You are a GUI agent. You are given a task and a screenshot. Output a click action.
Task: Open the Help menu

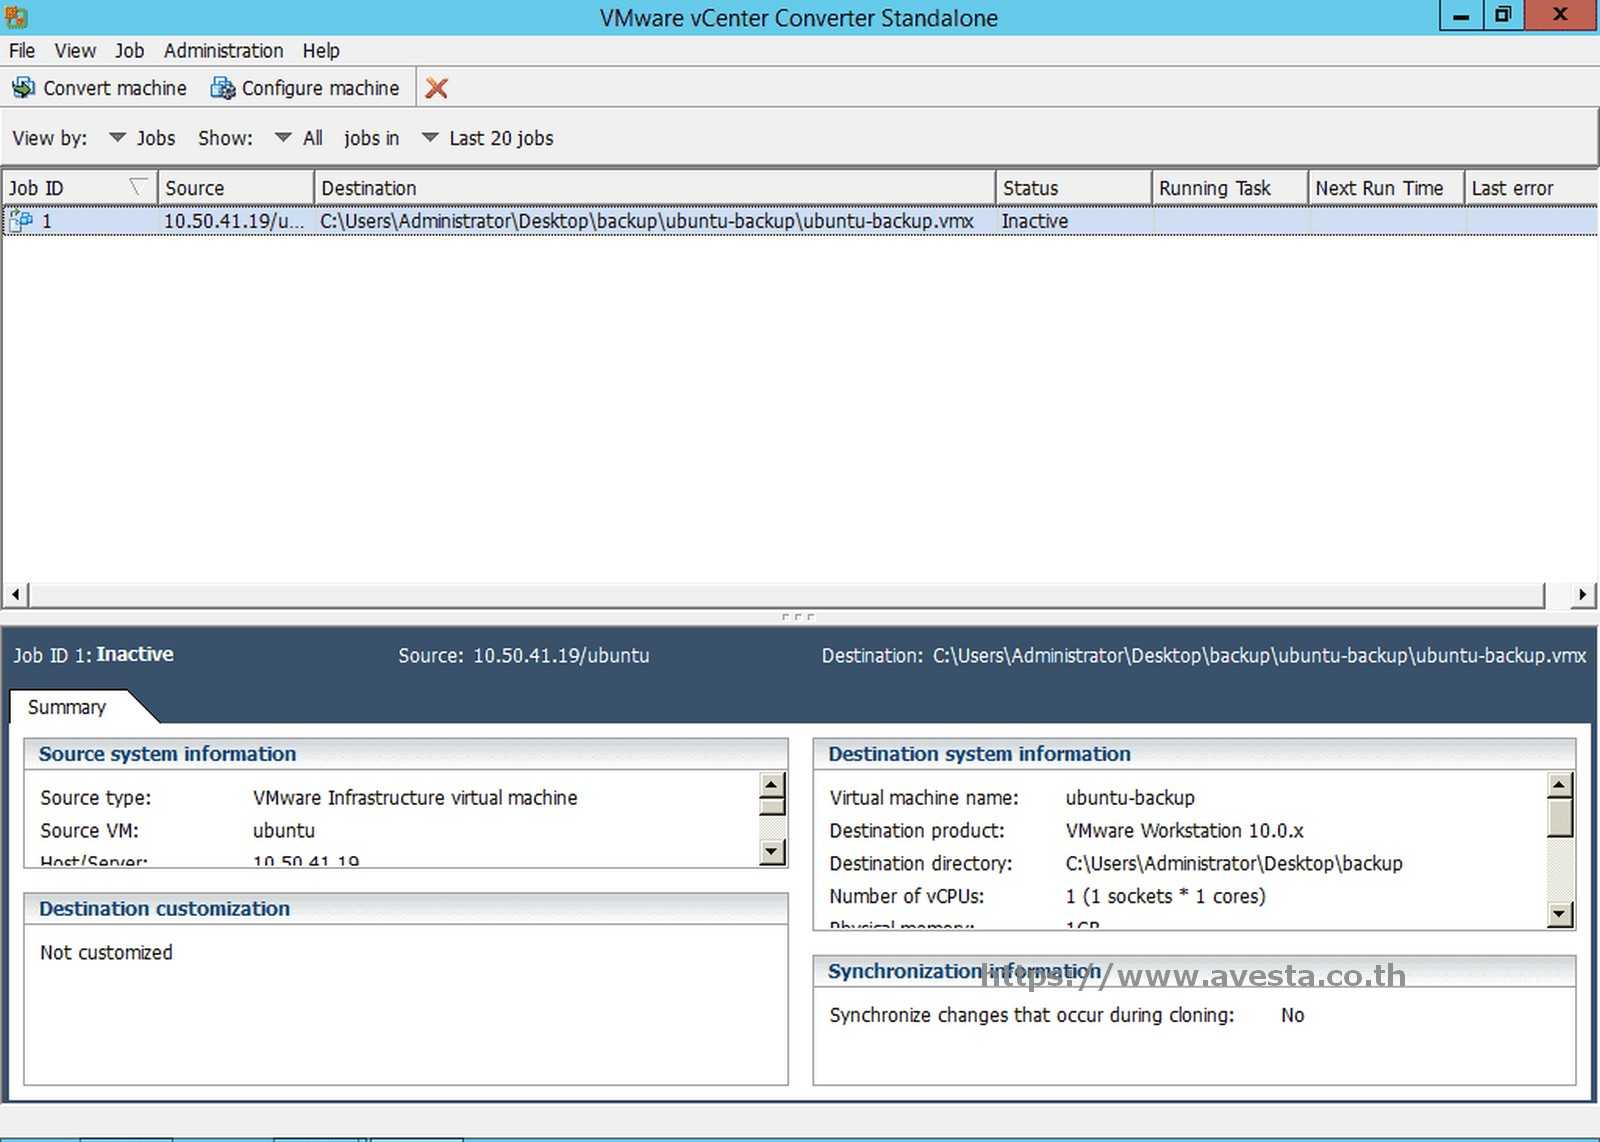point(321,50)
